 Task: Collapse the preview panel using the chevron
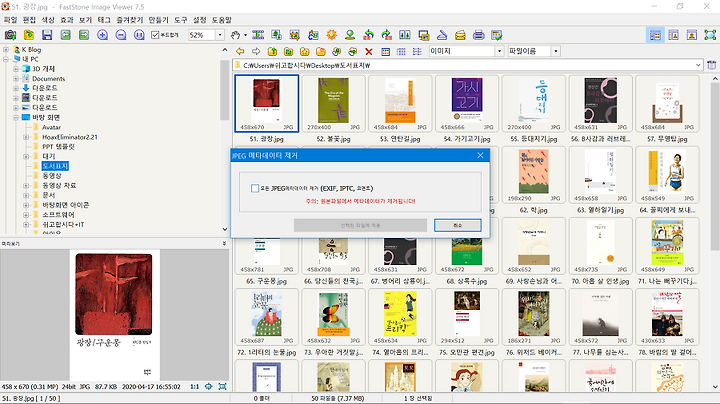coord(224,243)
